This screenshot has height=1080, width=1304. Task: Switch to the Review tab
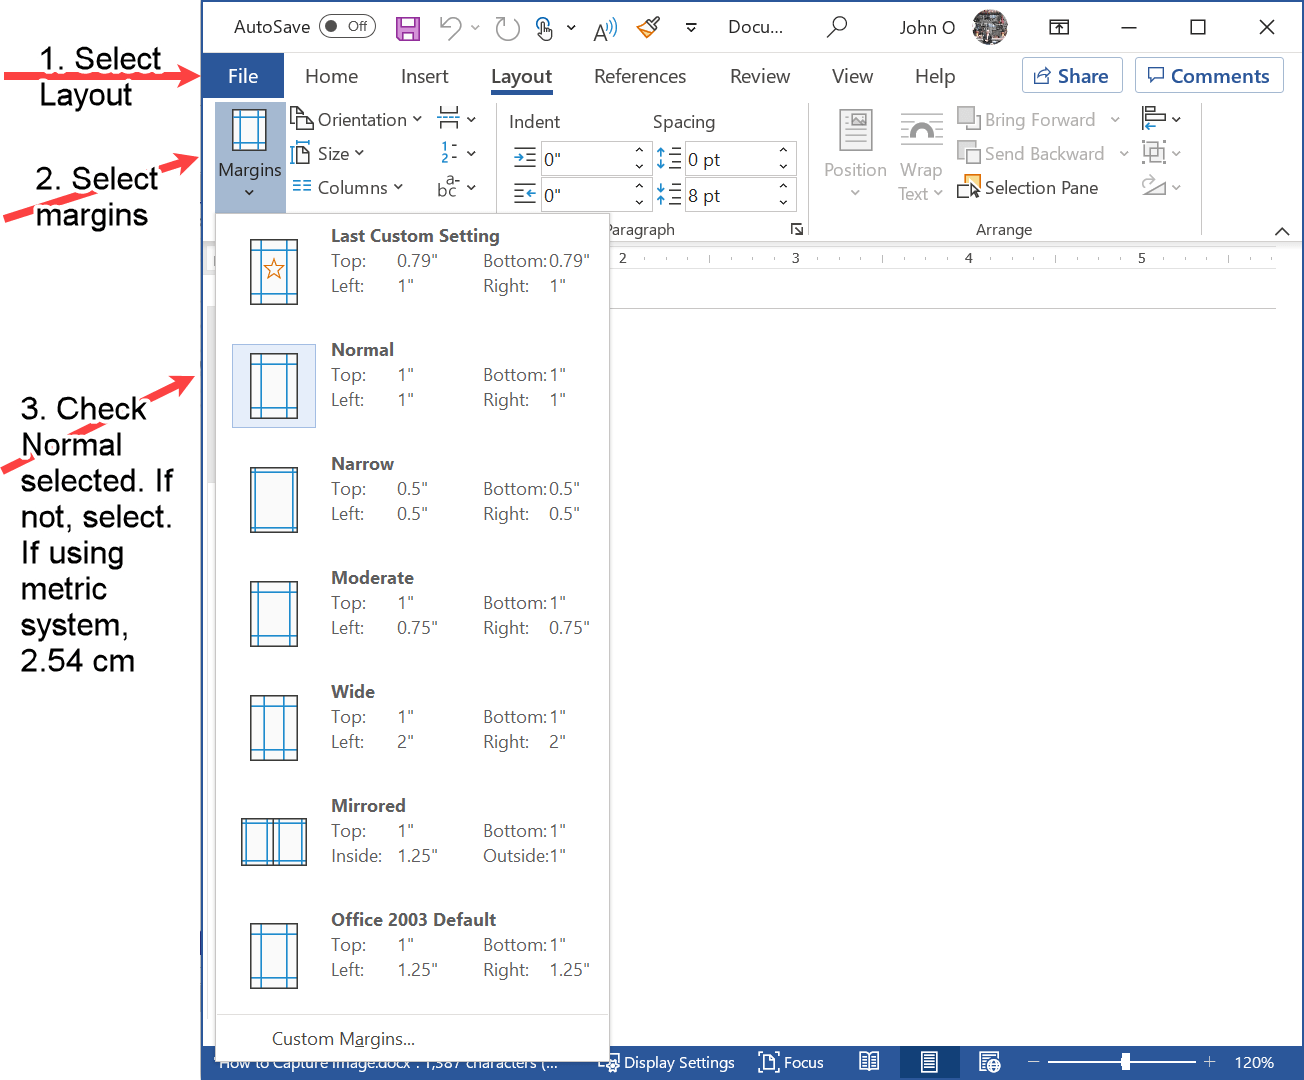click(760, 76)
